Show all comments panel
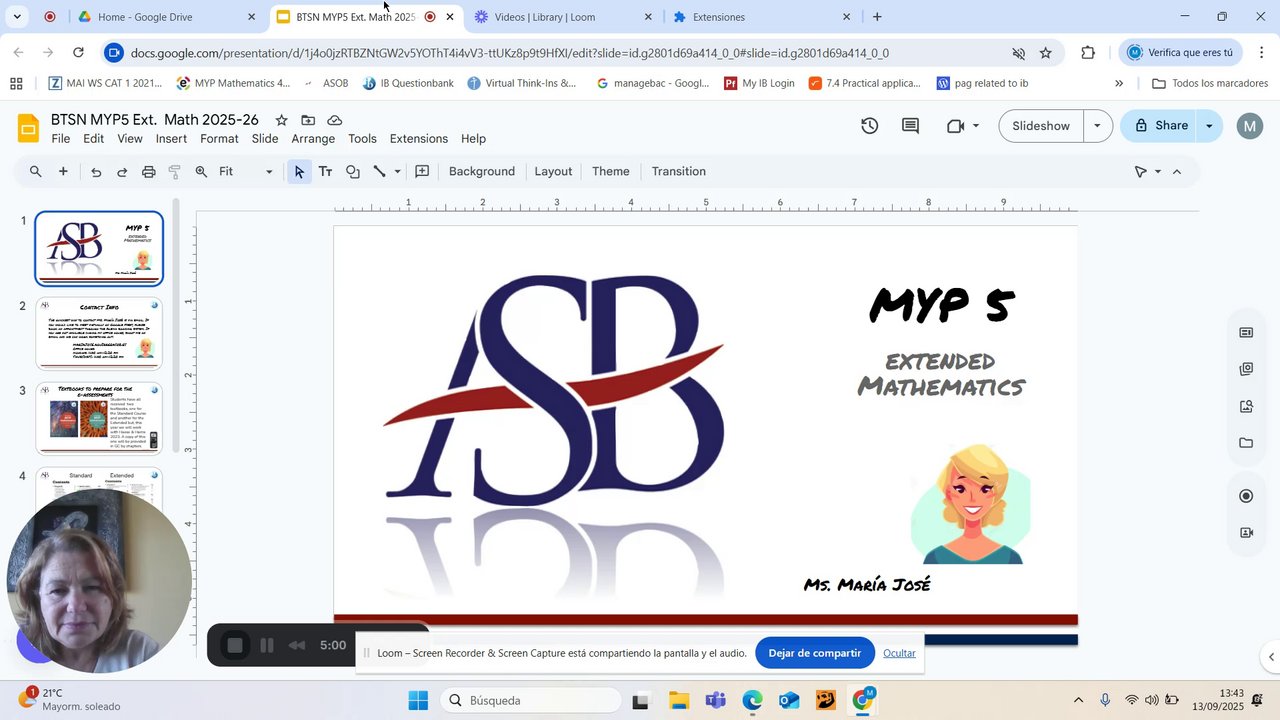Viewport: 1280px width, 720px height. tap(910, 126)
